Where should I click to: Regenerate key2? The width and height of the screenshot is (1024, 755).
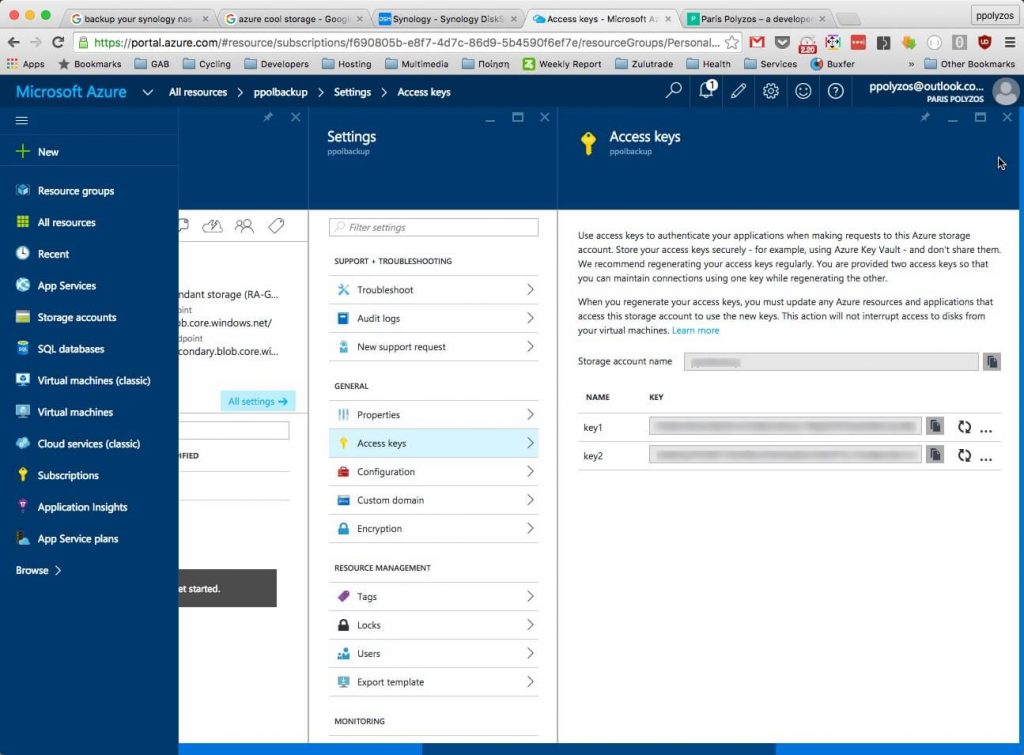click(x=965, y=456)
